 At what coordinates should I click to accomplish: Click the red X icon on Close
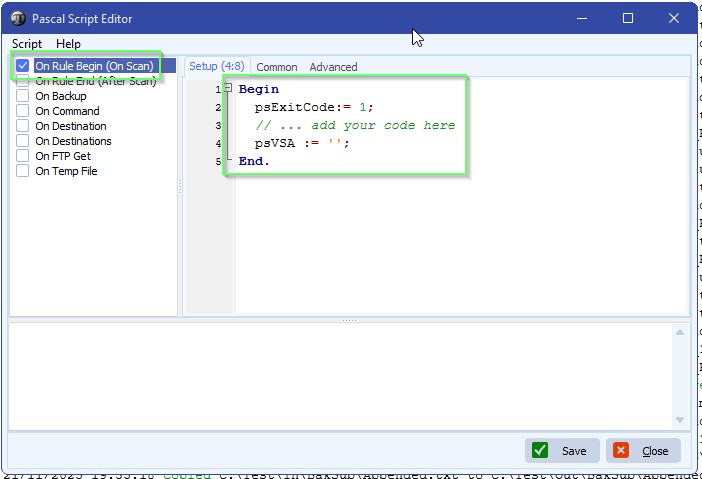click(x=621, y=450)
